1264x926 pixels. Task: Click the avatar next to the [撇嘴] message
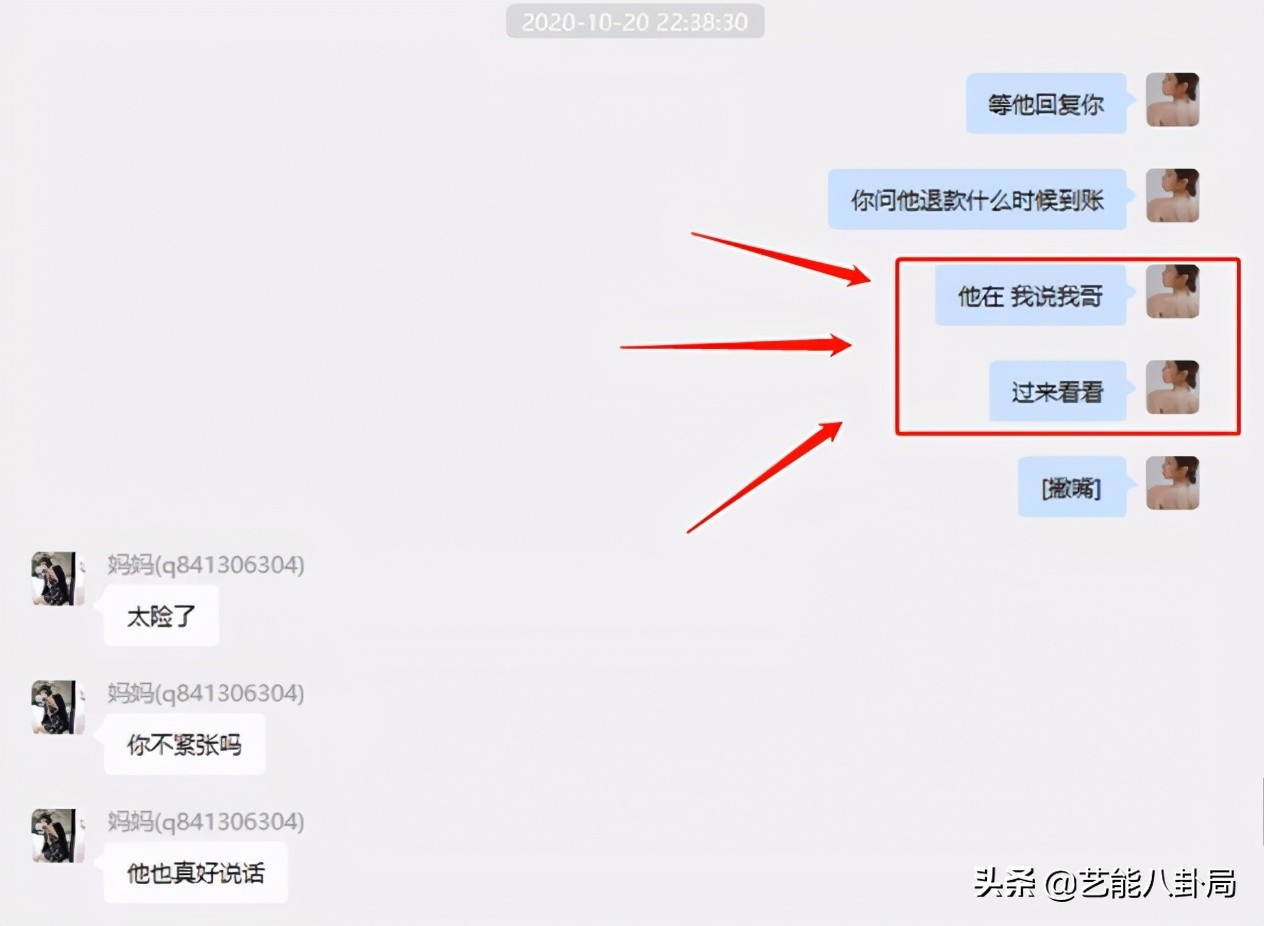coord(1172,483)
